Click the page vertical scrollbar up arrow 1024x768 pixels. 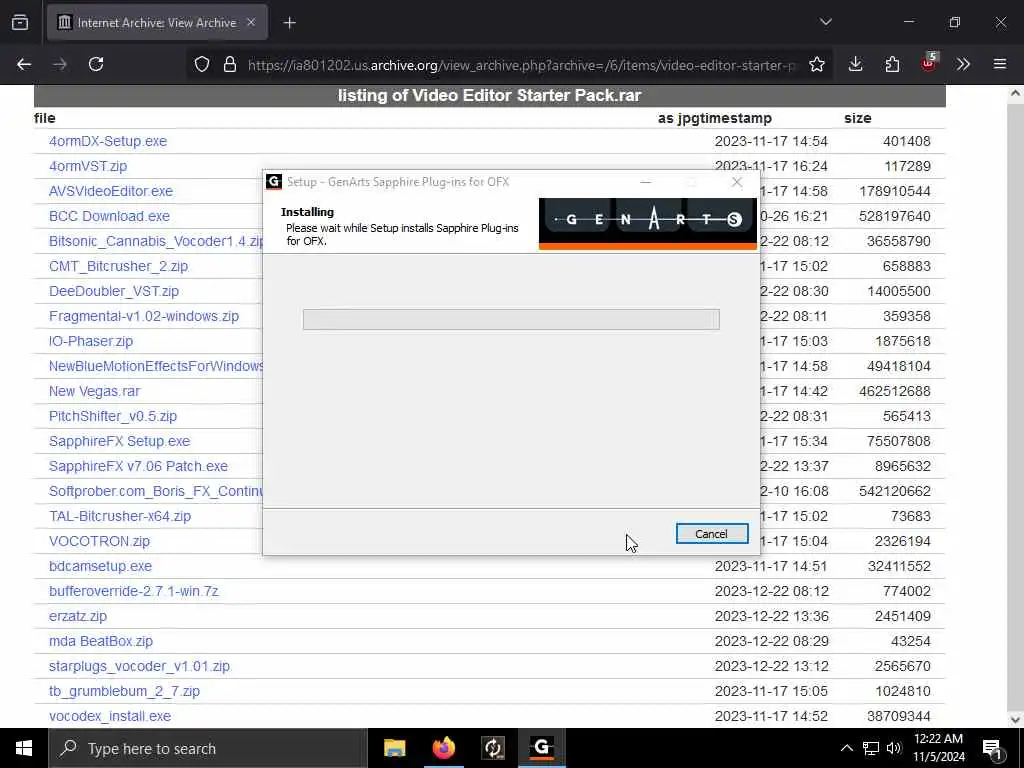click(1015, 93)
